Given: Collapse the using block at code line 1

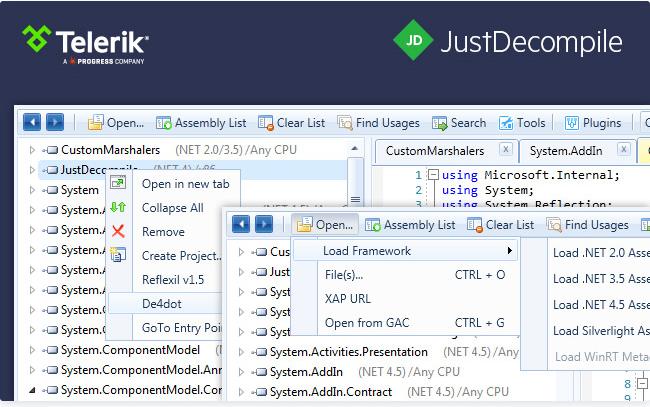Looking at the screenshot, I should (433, 174).
